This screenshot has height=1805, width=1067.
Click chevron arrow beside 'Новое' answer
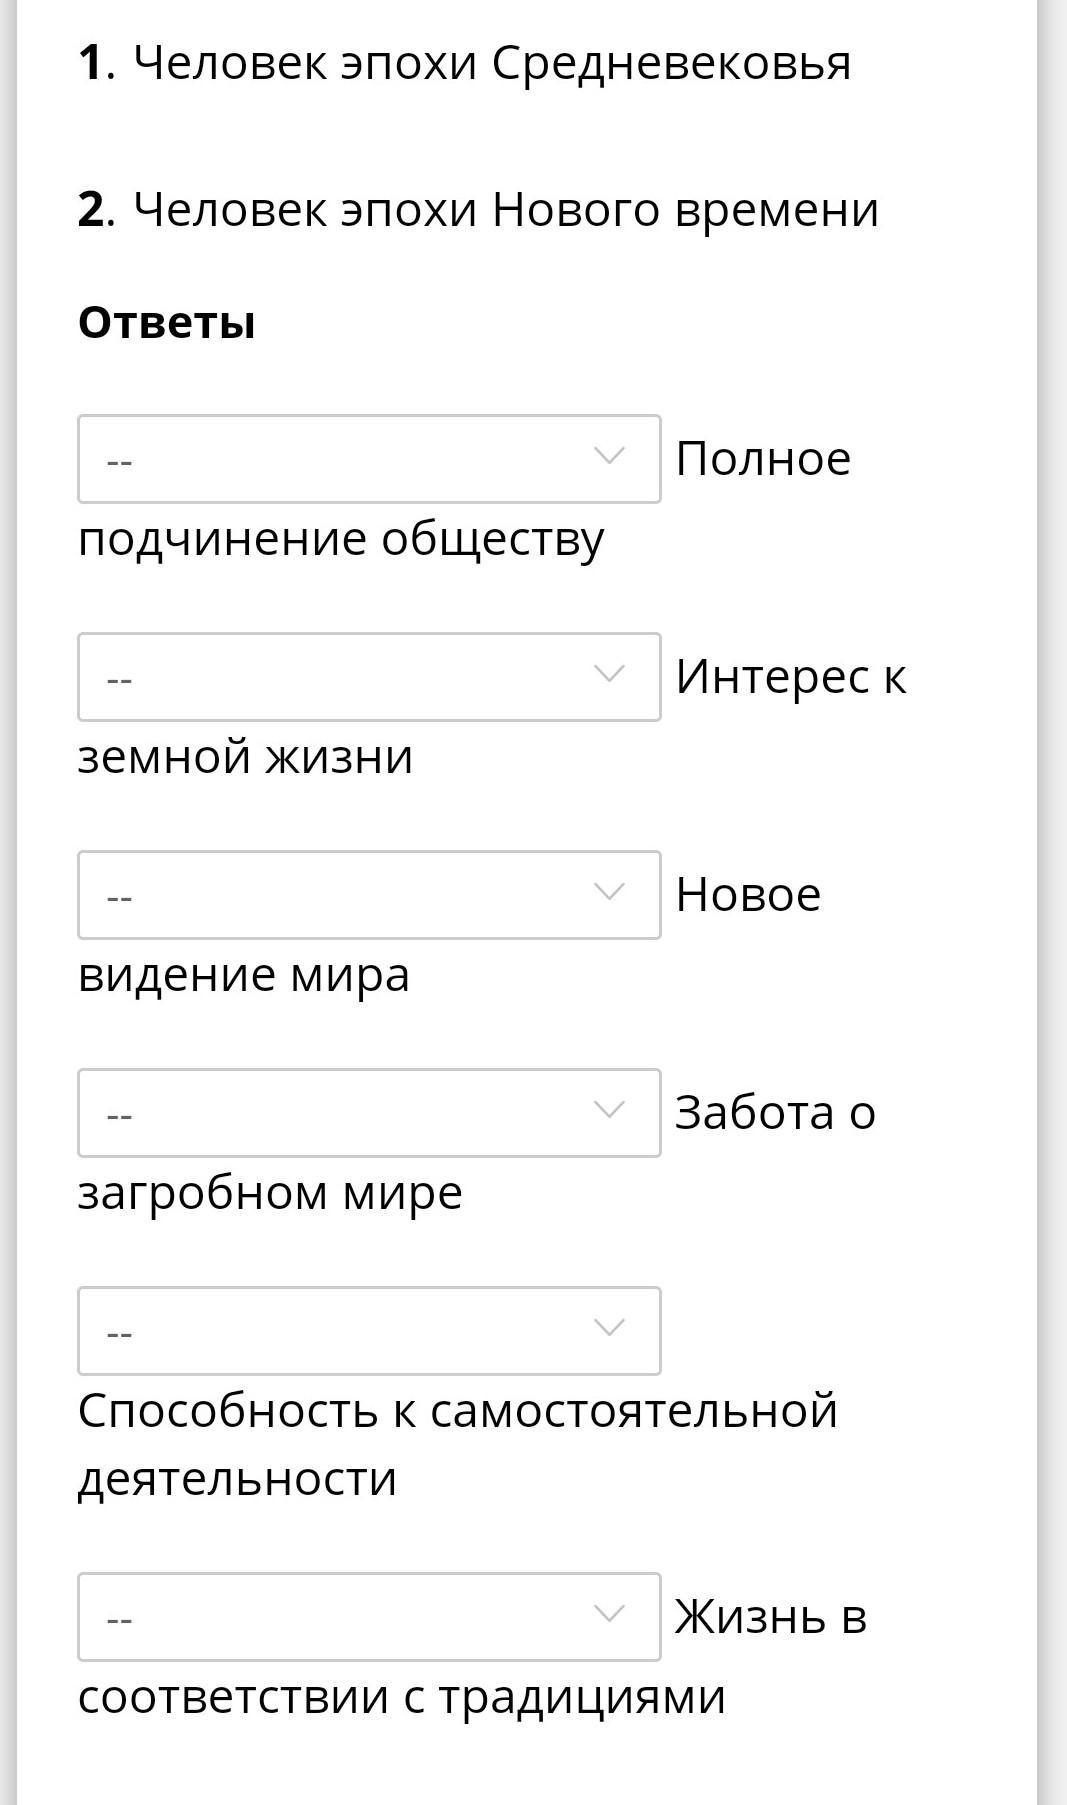pyautogui.click(x=609, y=892)
